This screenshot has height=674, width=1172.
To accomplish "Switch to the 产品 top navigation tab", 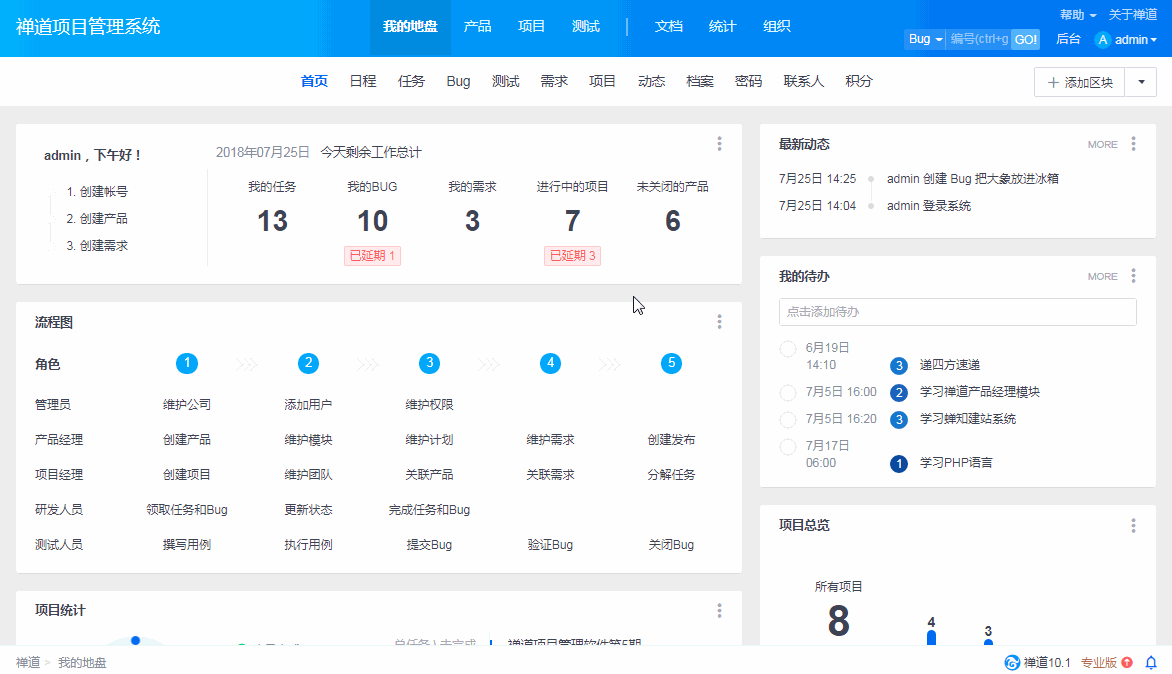I will click(x=477, y=27).
